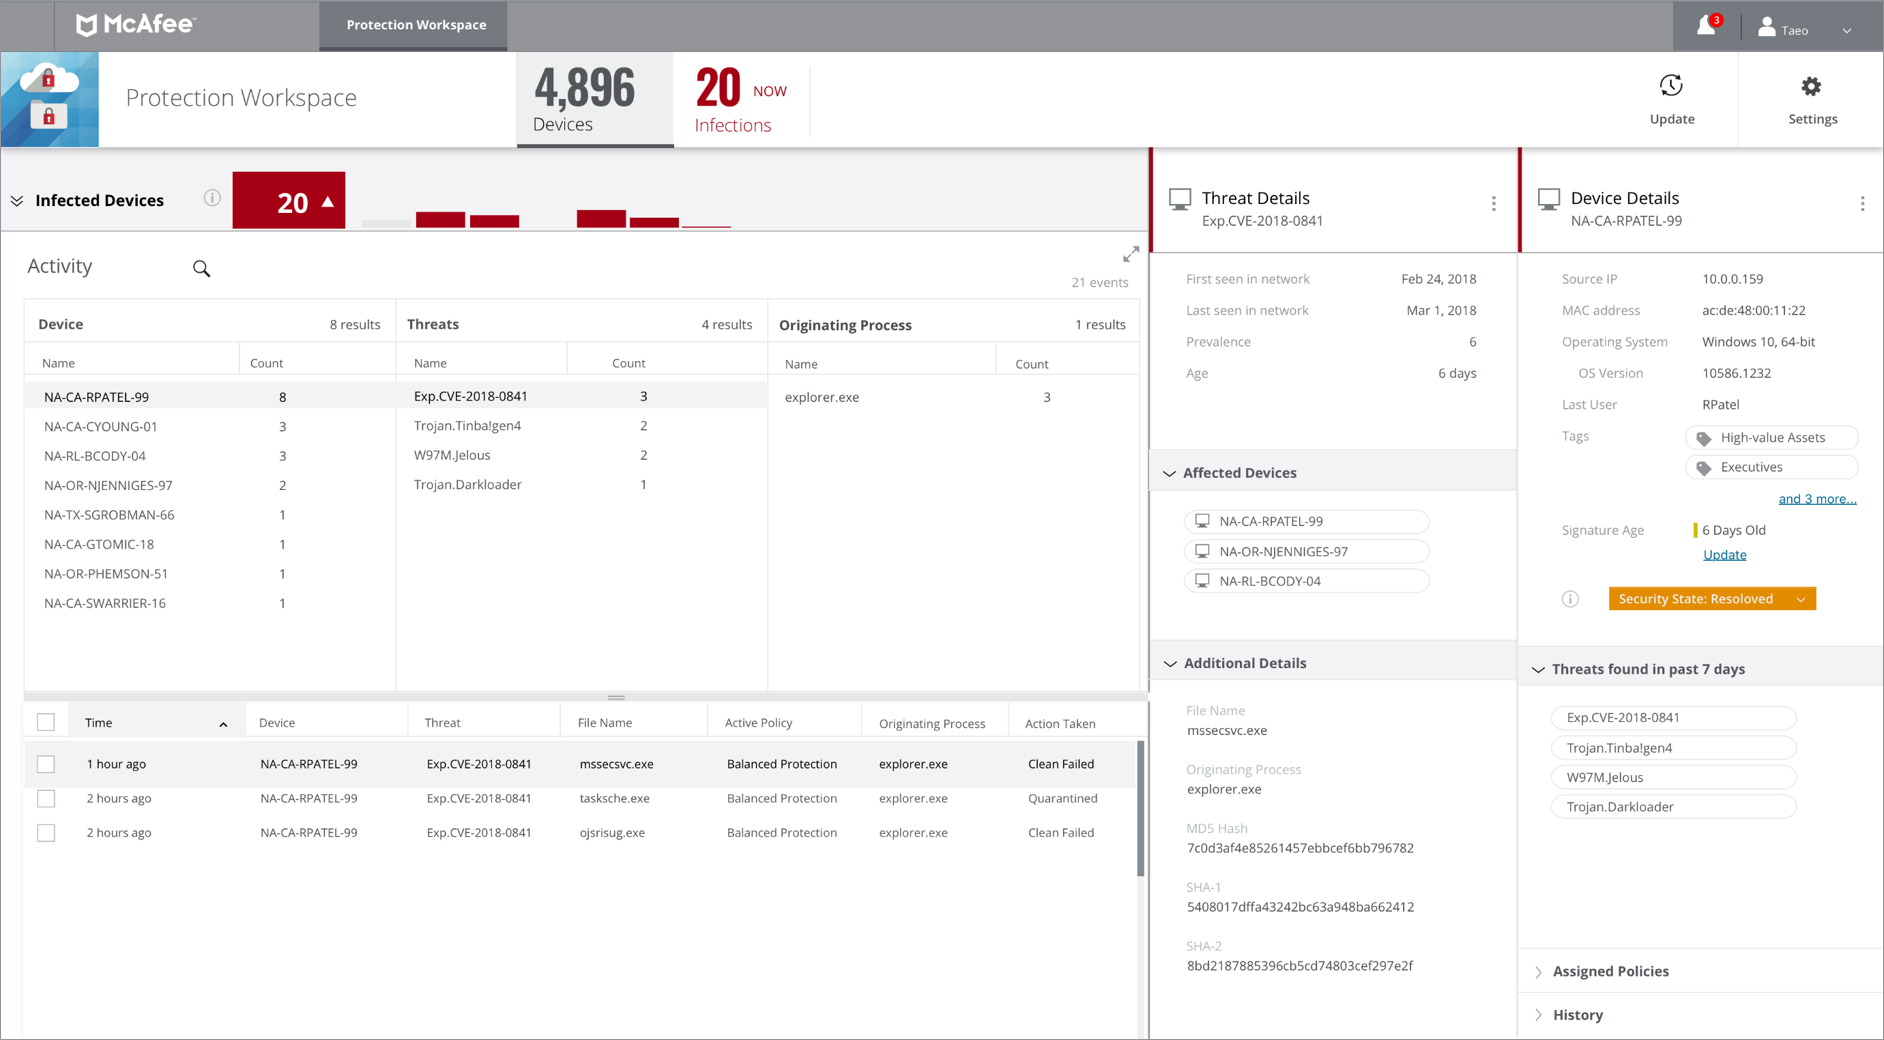Open the Threat Details three-dot menu
The image size is (1884, 1040).
(1493, 203)
